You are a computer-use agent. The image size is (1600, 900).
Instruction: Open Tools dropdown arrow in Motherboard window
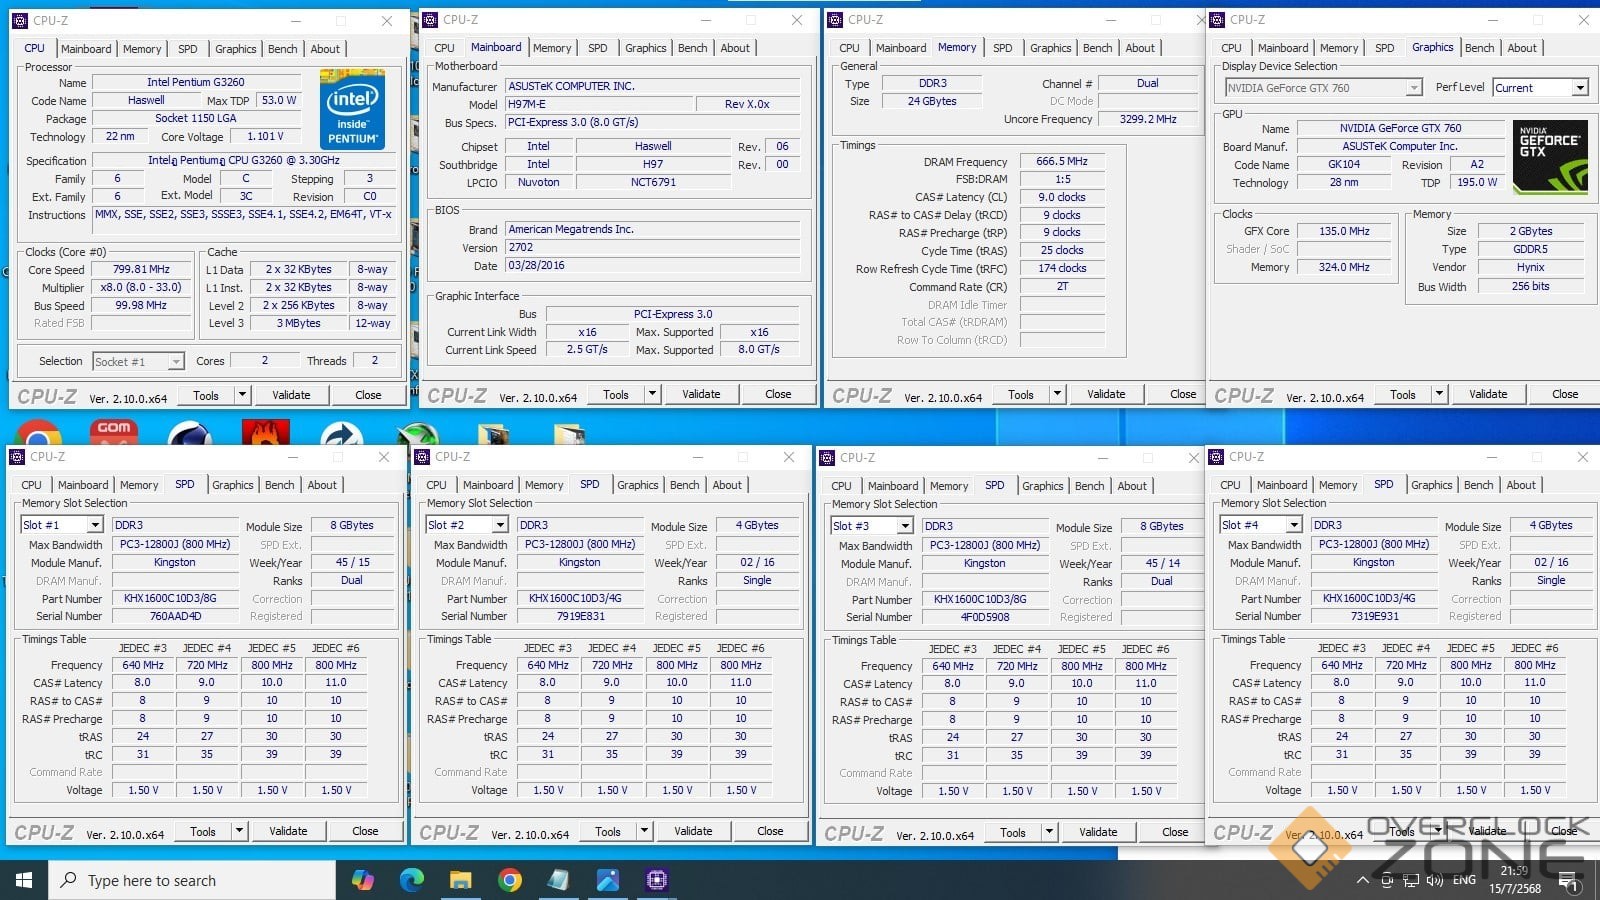(652, 394)
